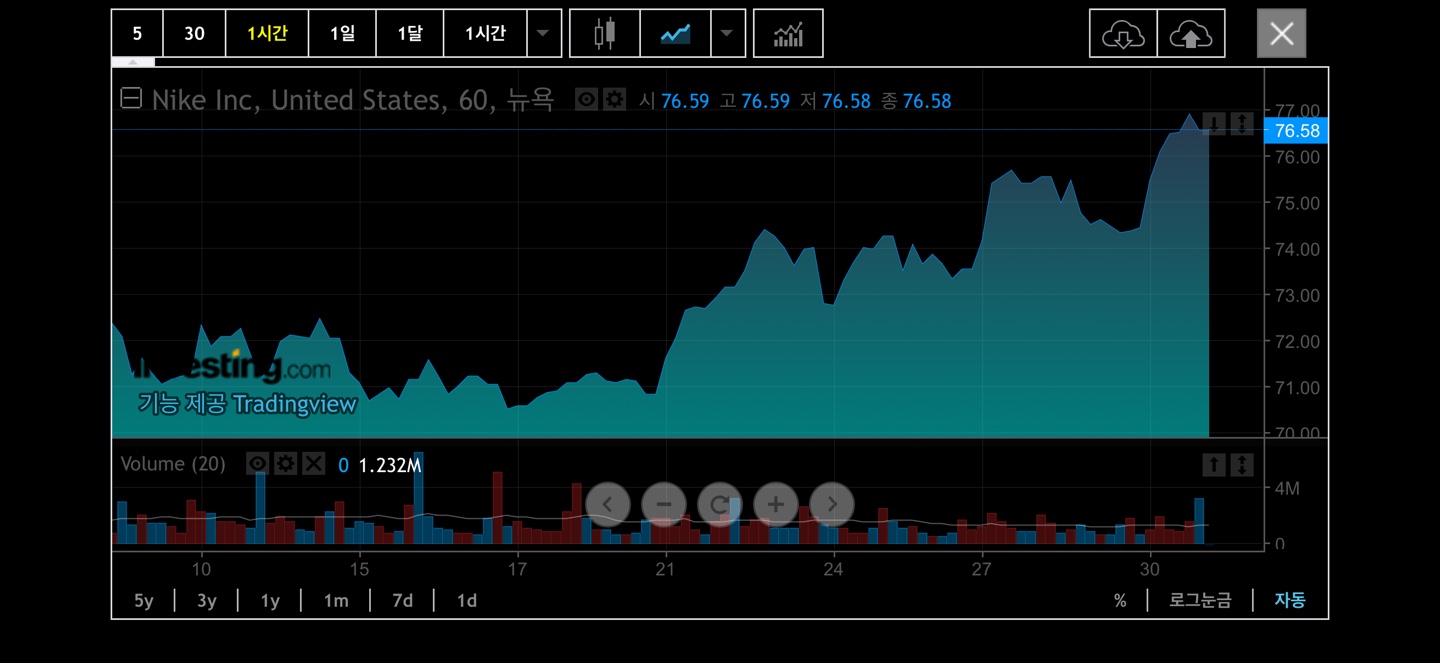Select the 30-minute interval
Viewport: 1440px width, 663px height.
tap(194, 33)
